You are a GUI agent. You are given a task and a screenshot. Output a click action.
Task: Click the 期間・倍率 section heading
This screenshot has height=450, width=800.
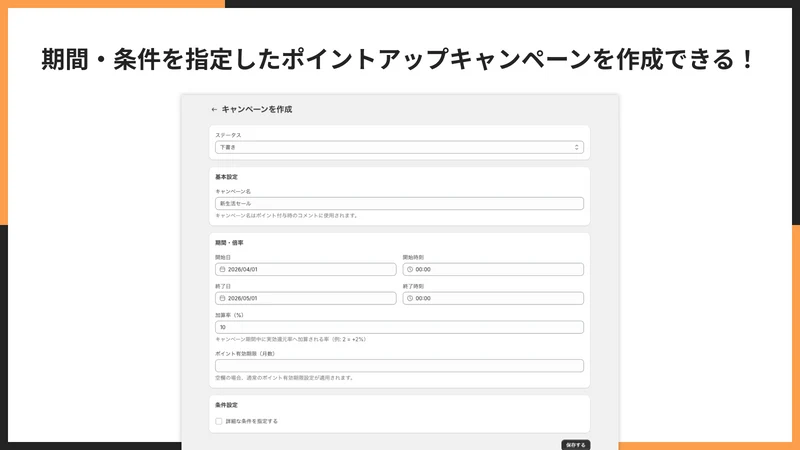[229, 243]
